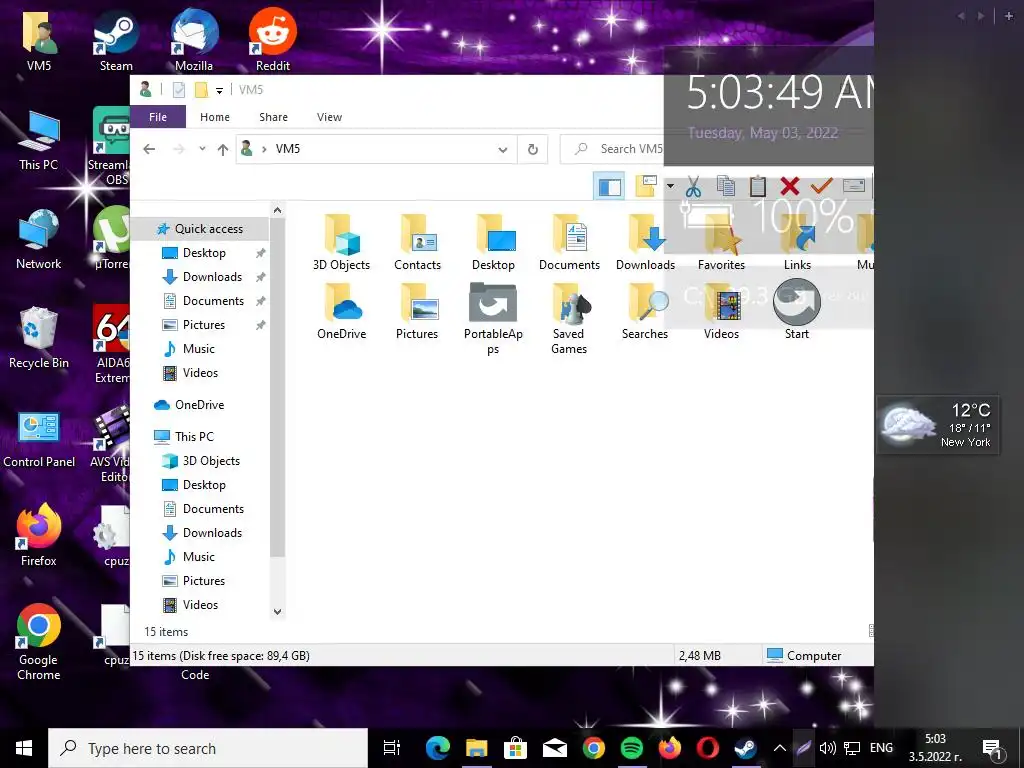Select the PortableApps folder
Image resolution: width=1024 pixels, height=768 pixels.
(x=493, y=319)
